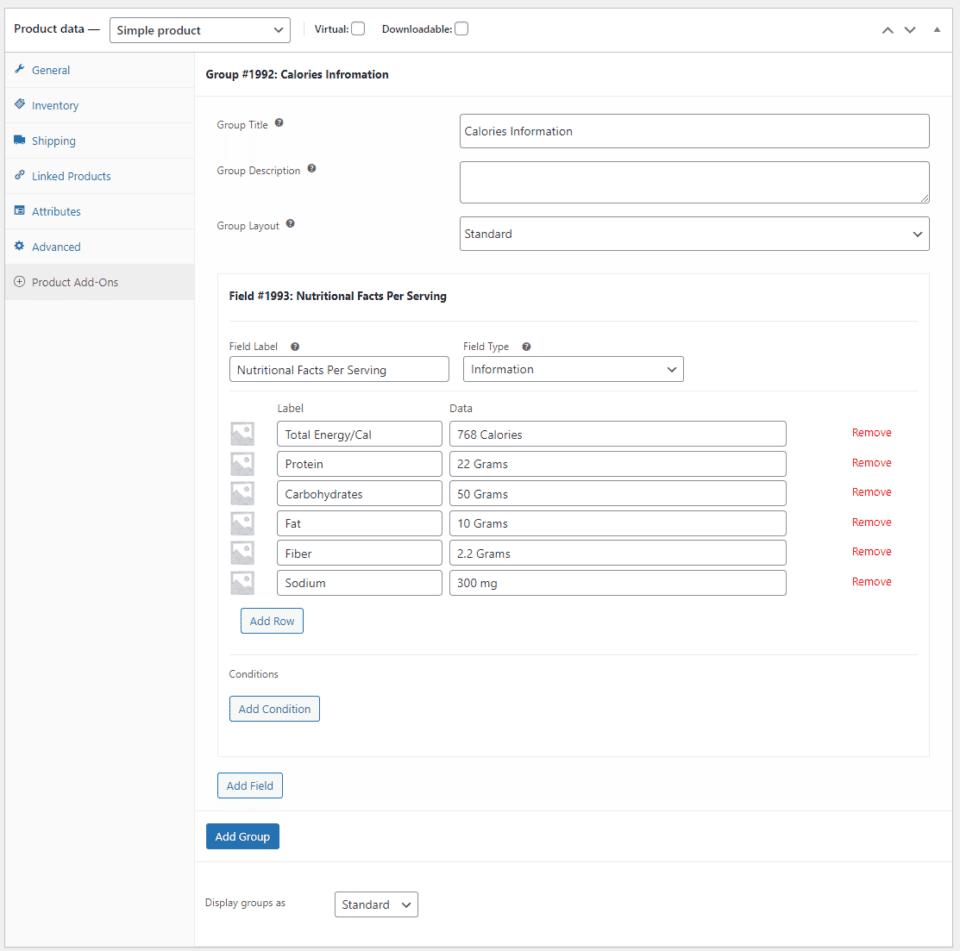Click the Linked Products chain icon
The width and height of the screenshot is (960, 951).
point(20,175)
